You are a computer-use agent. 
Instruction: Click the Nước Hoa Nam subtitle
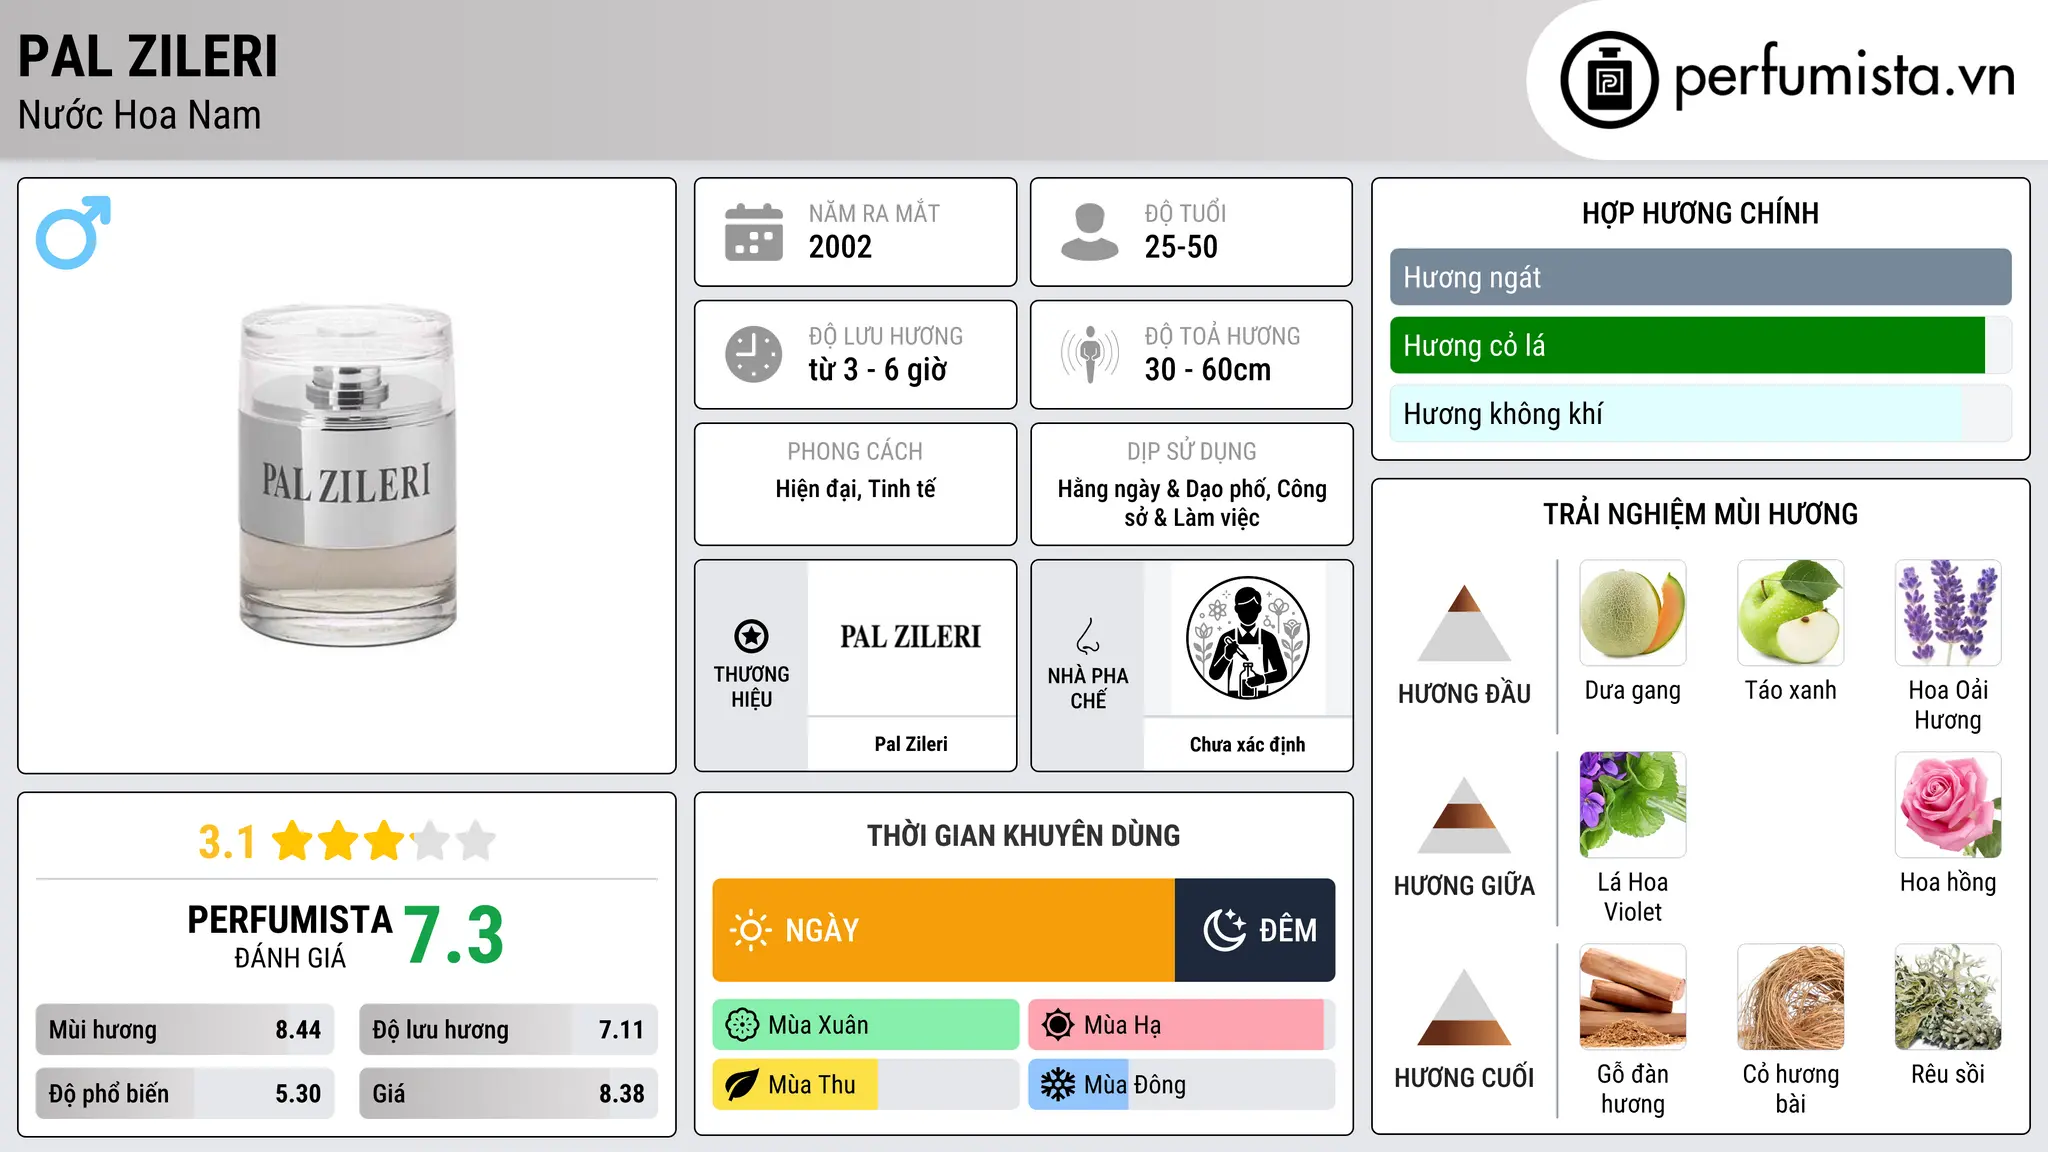coord(140,116)
